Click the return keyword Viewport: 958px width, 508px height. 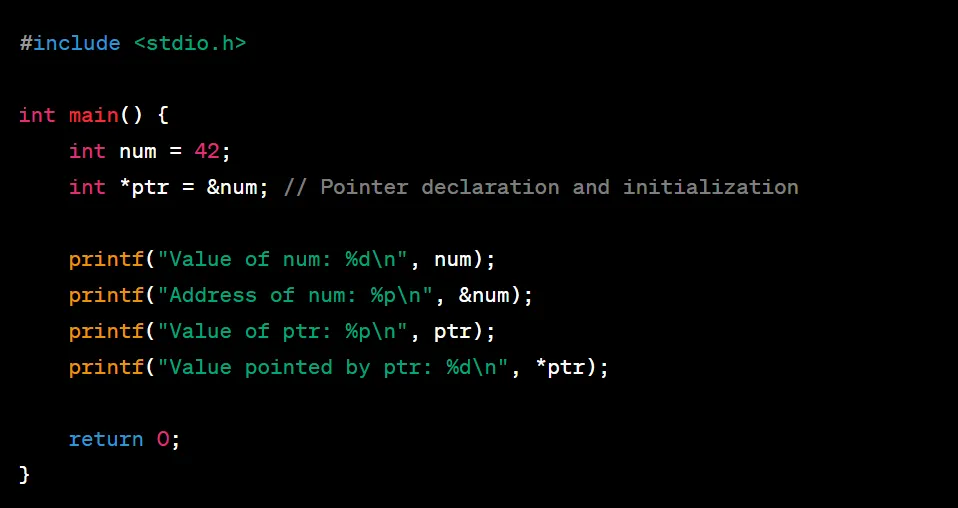pos(106,440)
